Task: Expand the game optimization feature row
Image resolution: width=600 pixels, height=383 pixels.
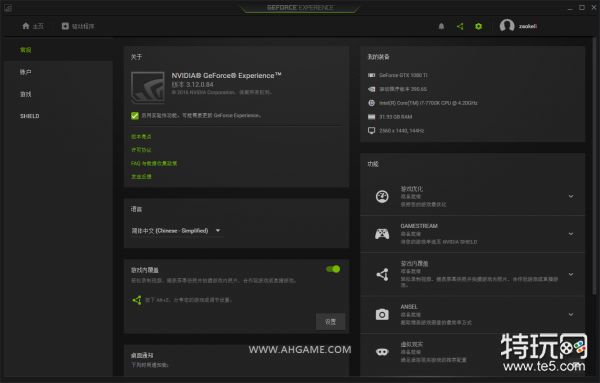Action: tap(571, 196)
